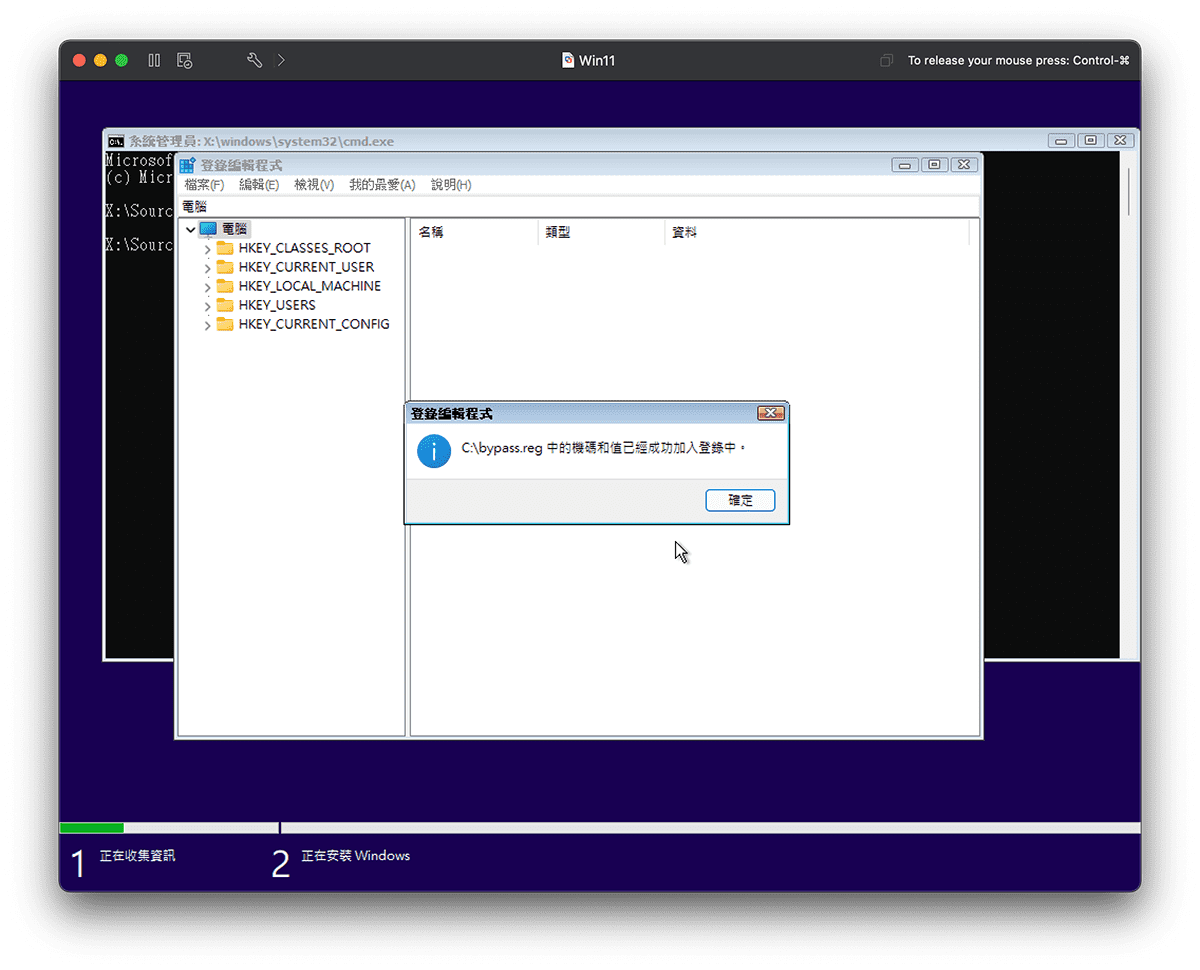The image size is (1200, 970).
Task: Expand the HKEY_LOCAL_MACHINE node
Action: 207,285
